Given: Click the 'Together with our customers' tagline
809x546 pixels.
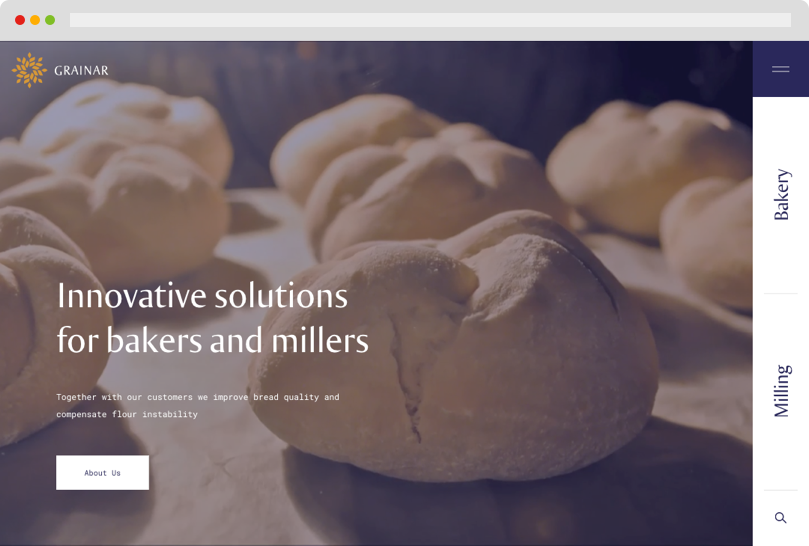Looking at the screenshot, I should click(198, 397).
